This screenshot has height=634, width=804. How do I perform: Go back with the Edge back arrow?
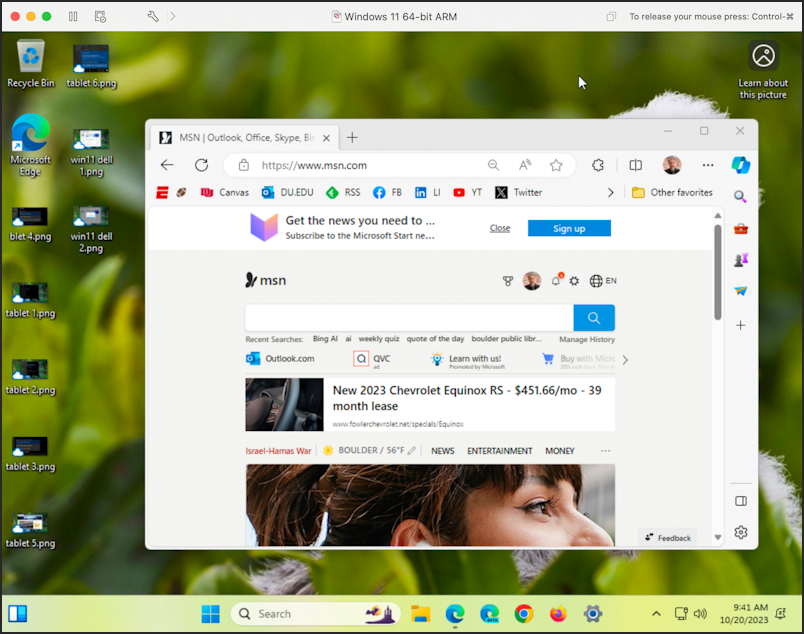pos(167,165)
